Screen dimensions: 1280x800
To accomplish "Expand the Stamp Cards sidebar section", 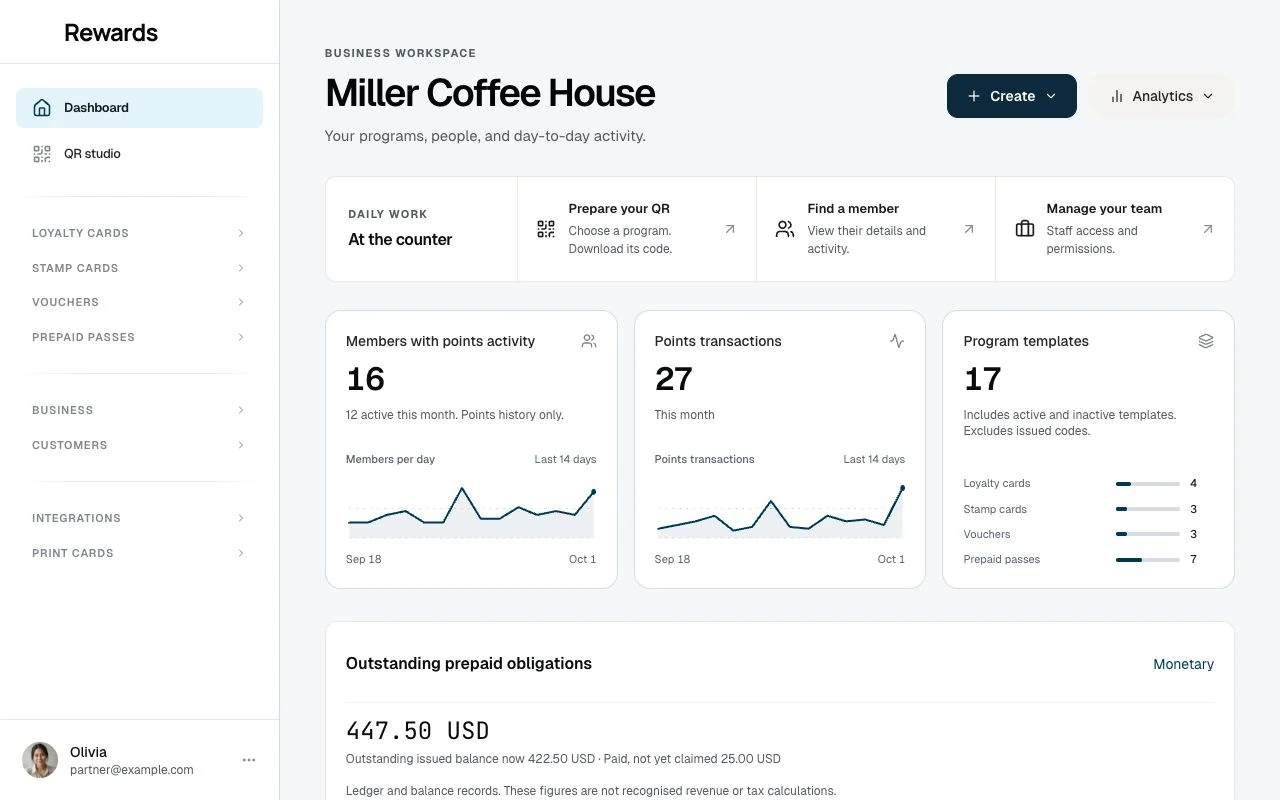I will click(139, 268).
